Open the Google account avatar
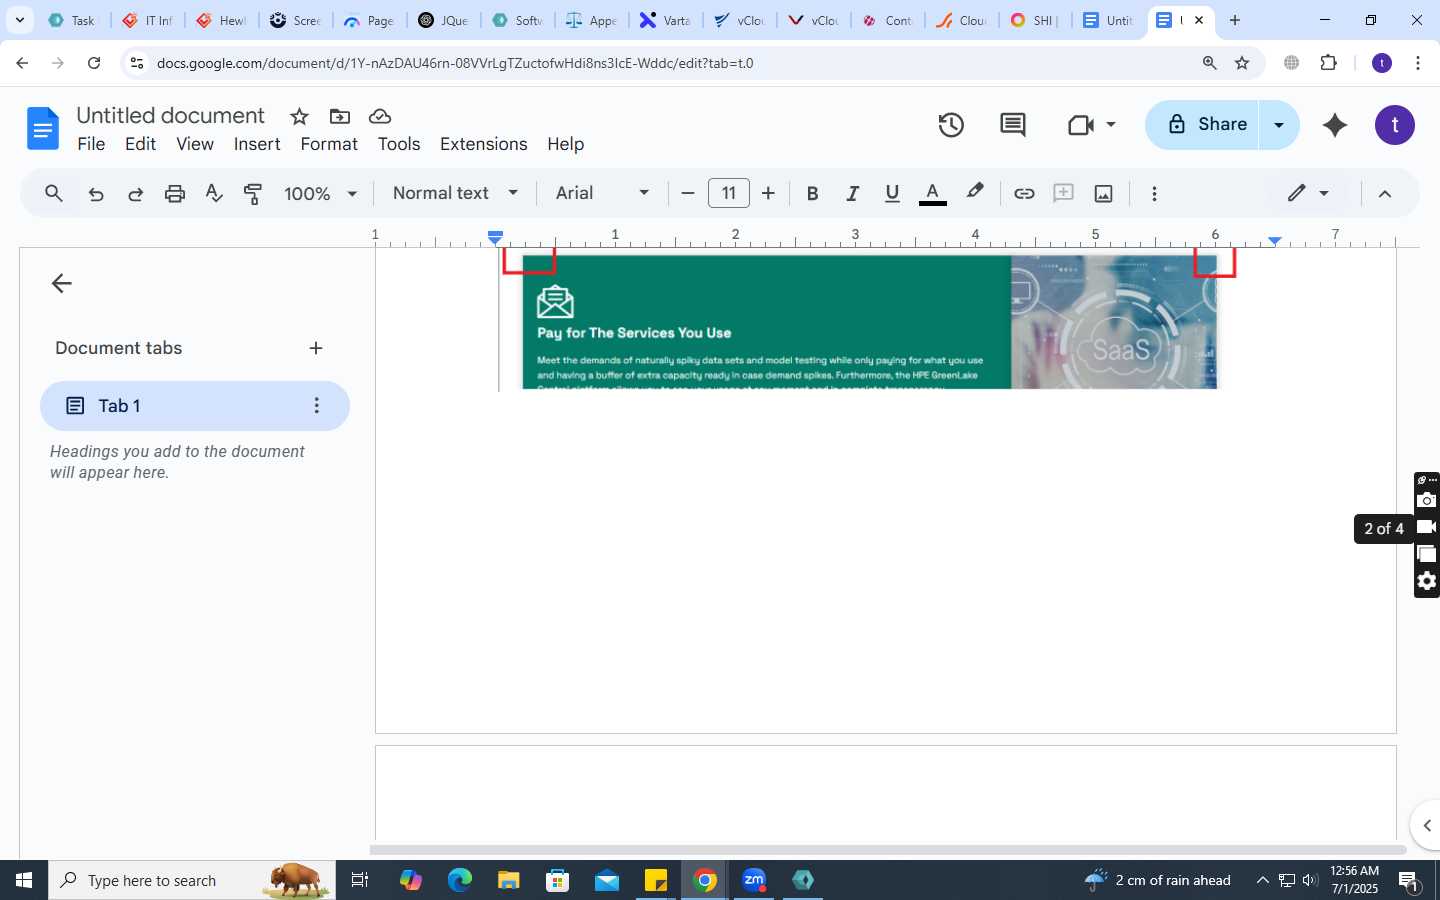 coord(1395,125)
